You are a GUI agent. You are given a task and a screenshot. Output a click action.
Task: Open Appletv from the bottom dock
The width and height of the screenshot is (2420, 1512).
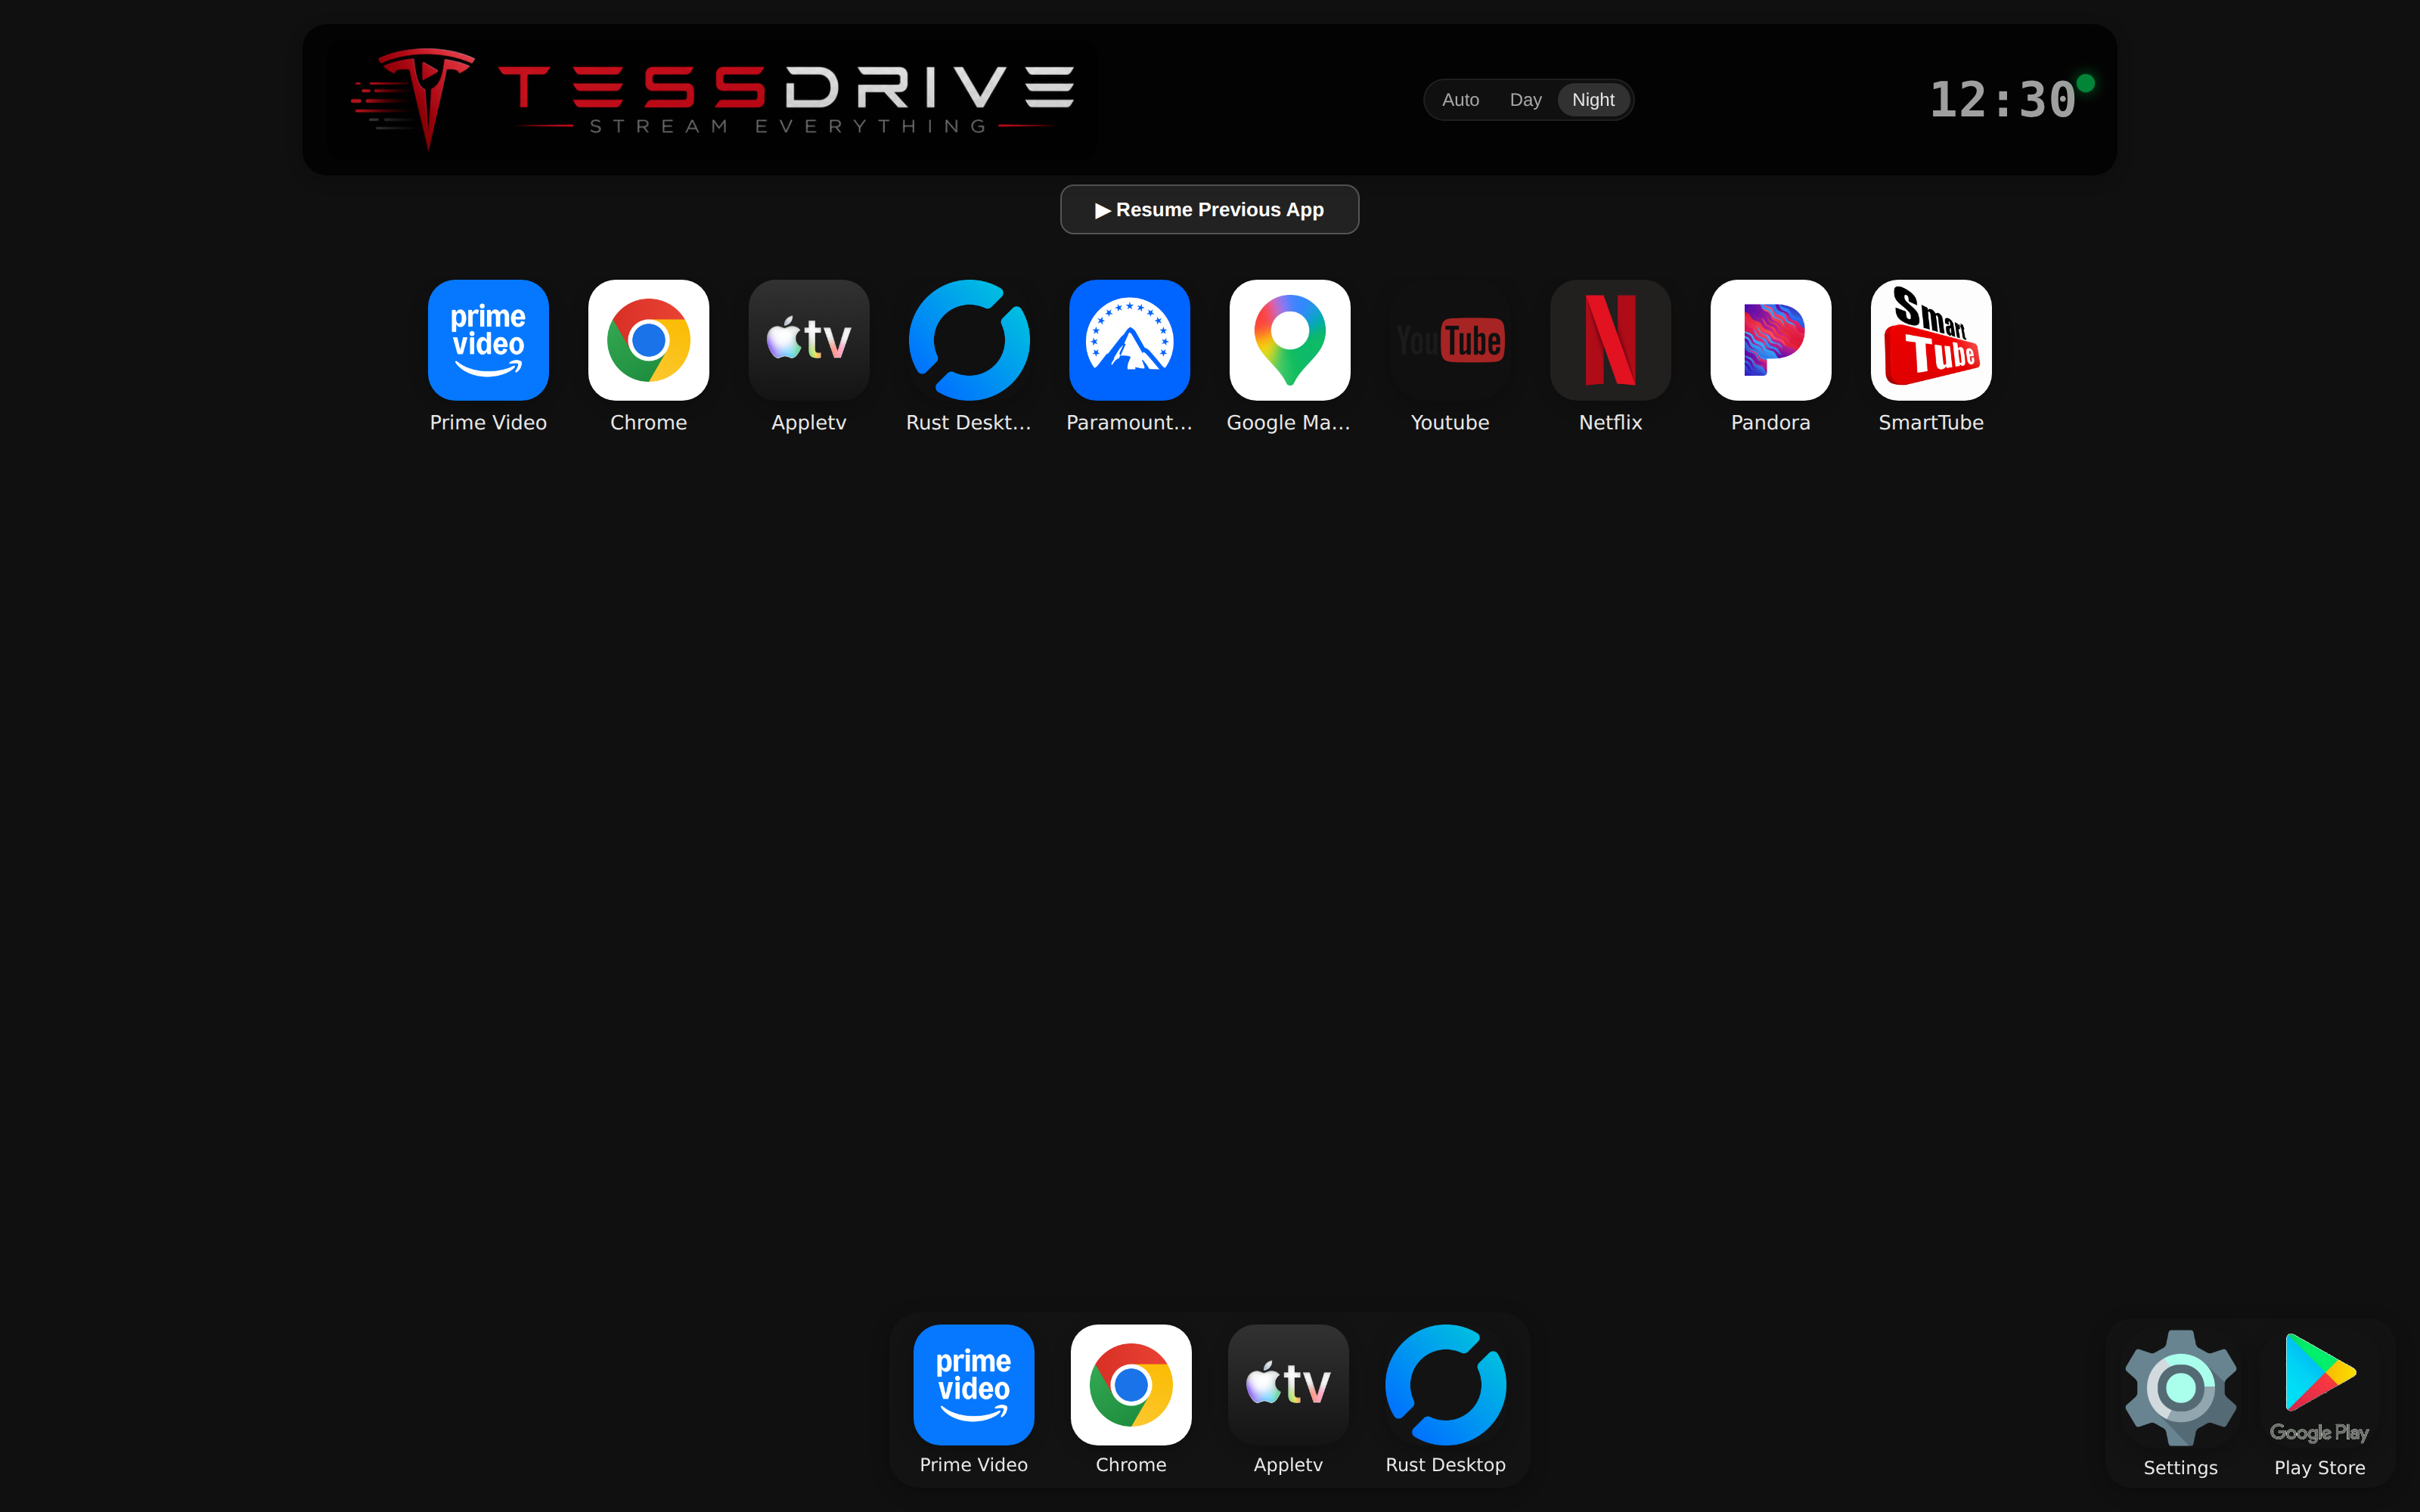pos(1288,1385)
